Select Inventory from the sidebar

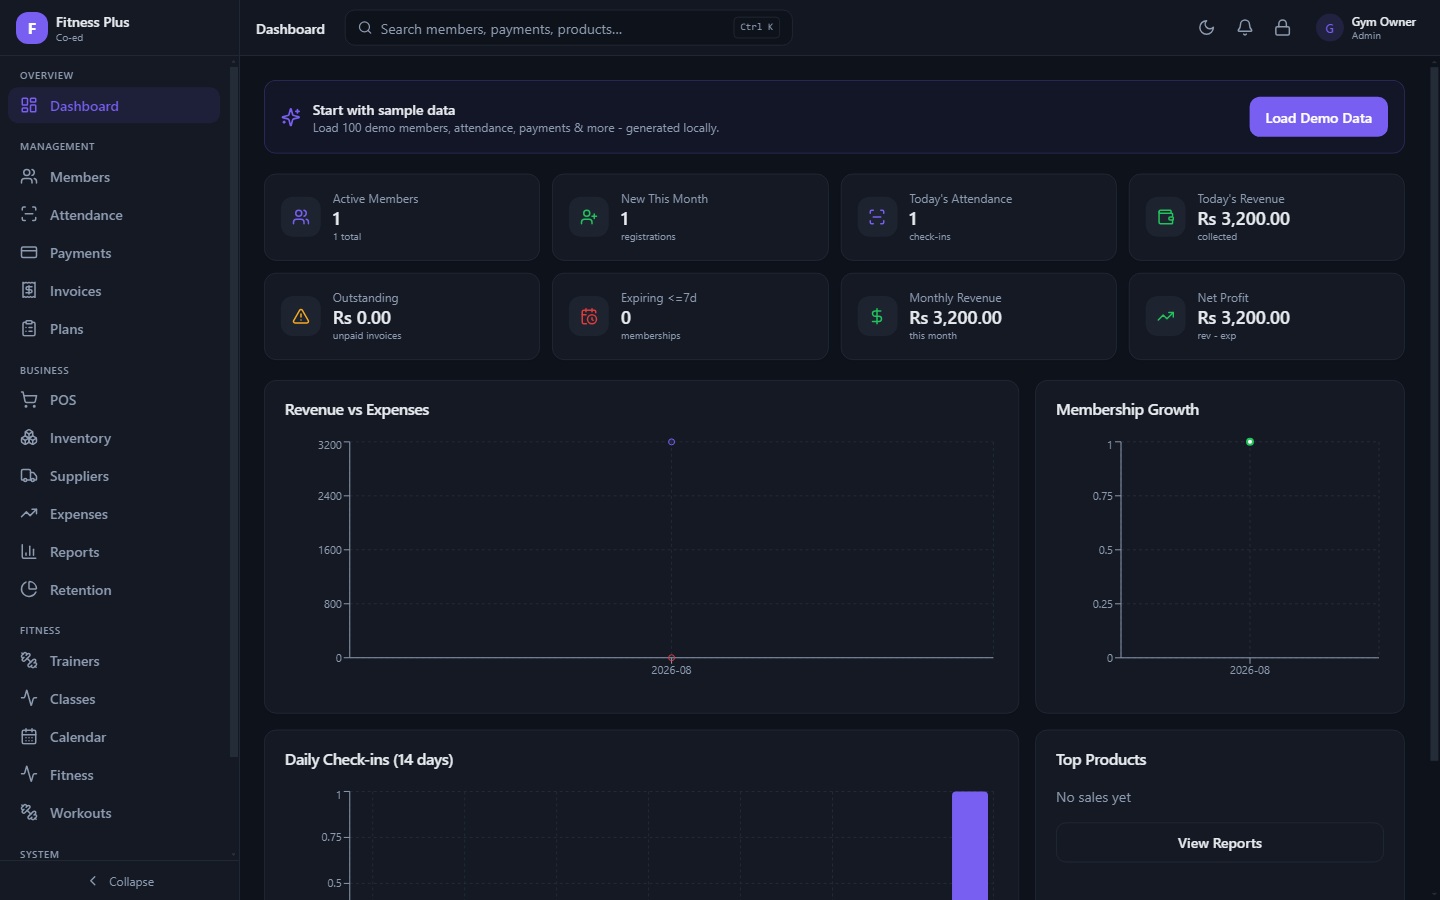pos(114,438)
